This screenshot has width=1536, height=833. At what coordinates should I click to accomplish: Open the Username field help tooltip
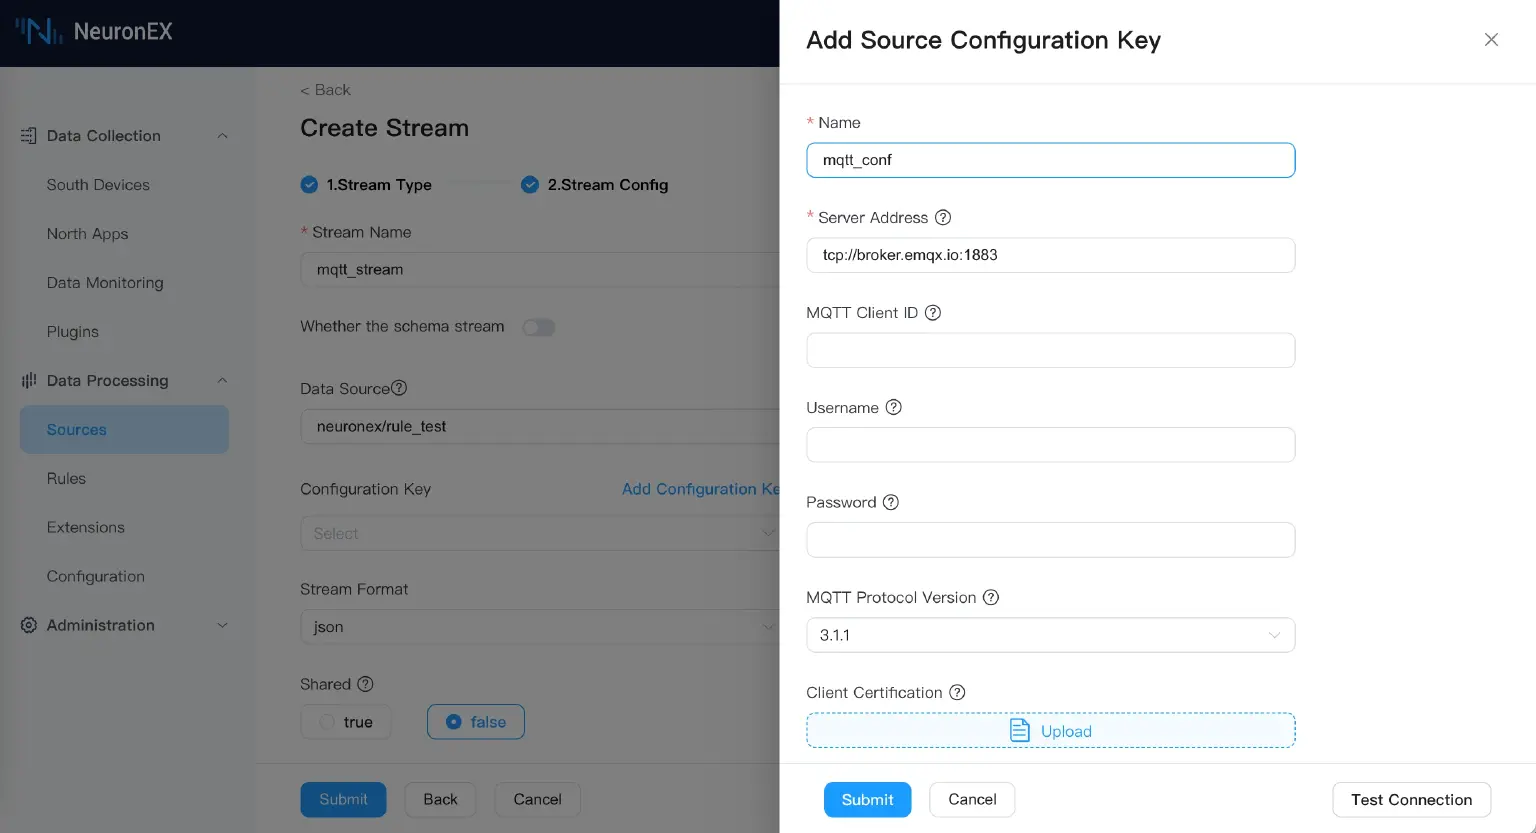pyautogui.click(x=891, y=407)
